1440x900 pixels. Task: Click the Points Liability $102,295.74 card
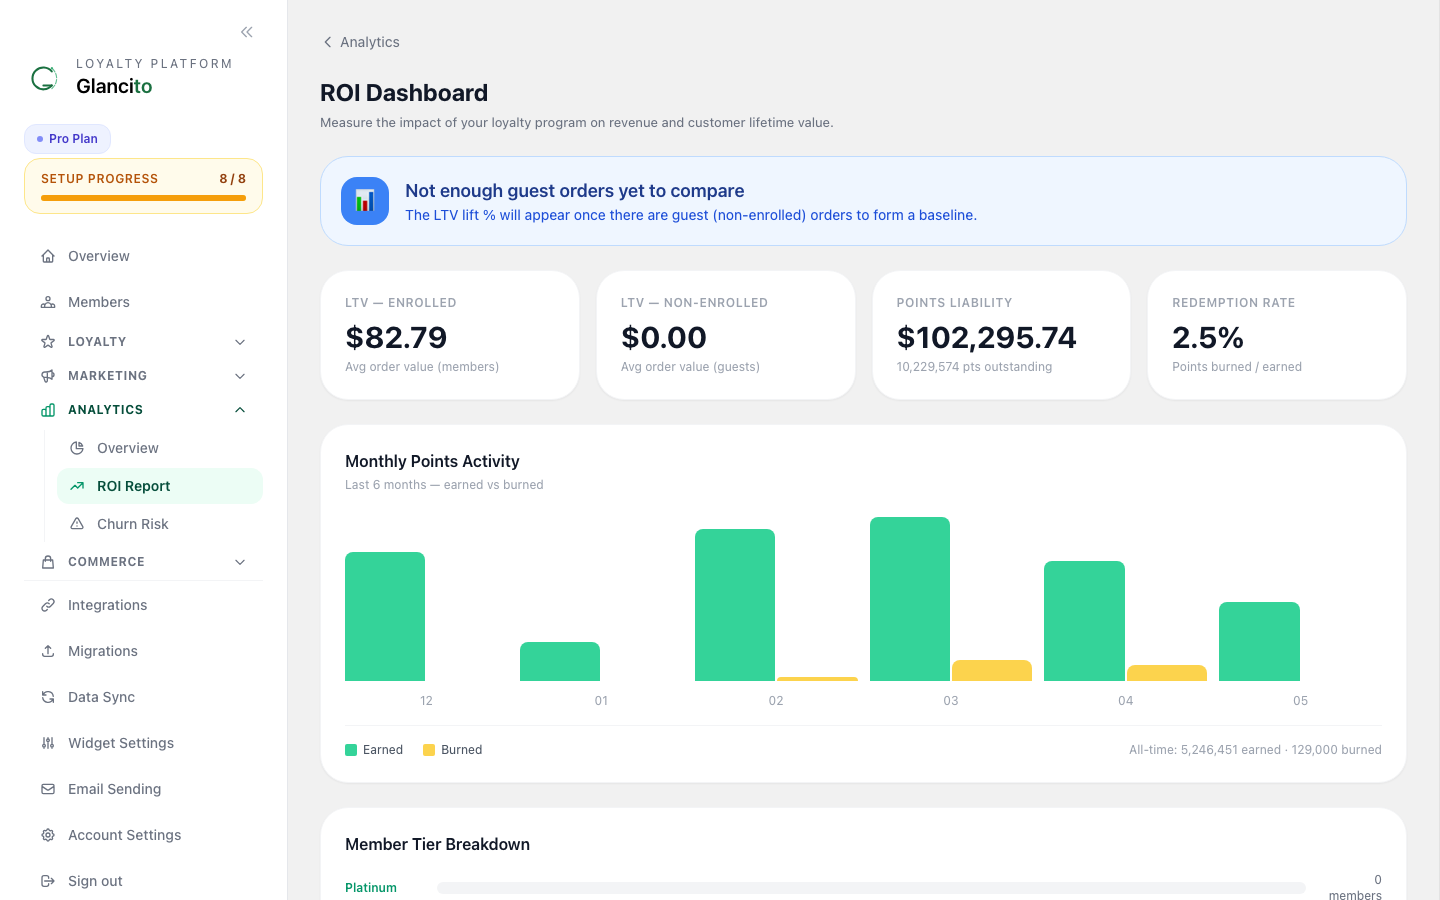point(1001,335)
